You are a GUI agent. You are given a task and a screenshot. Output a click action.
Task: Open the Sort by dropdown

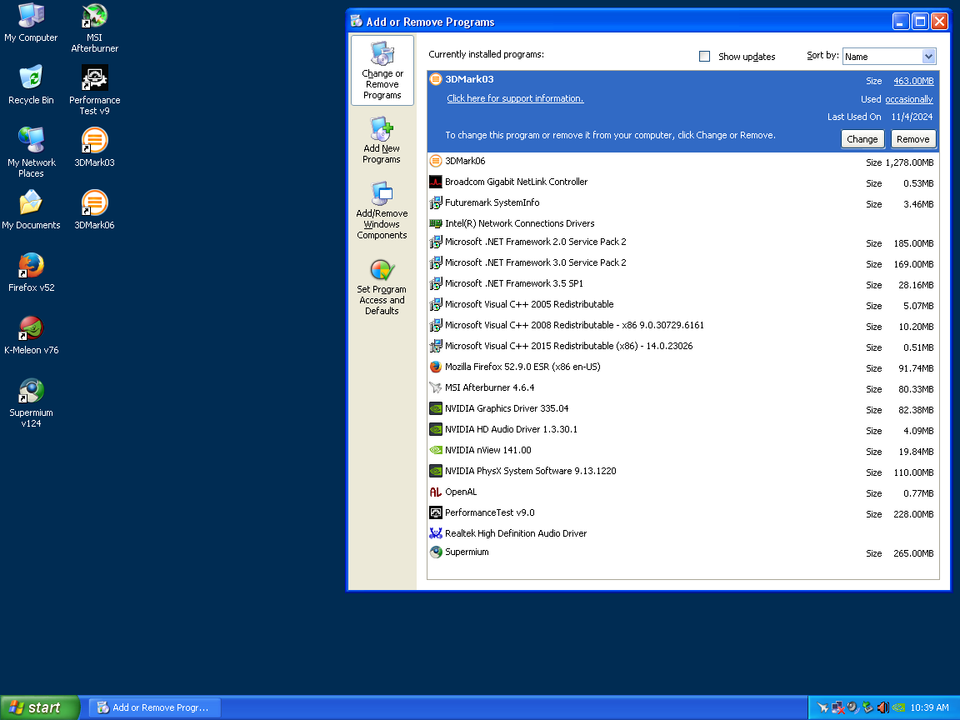click(888, 56)
